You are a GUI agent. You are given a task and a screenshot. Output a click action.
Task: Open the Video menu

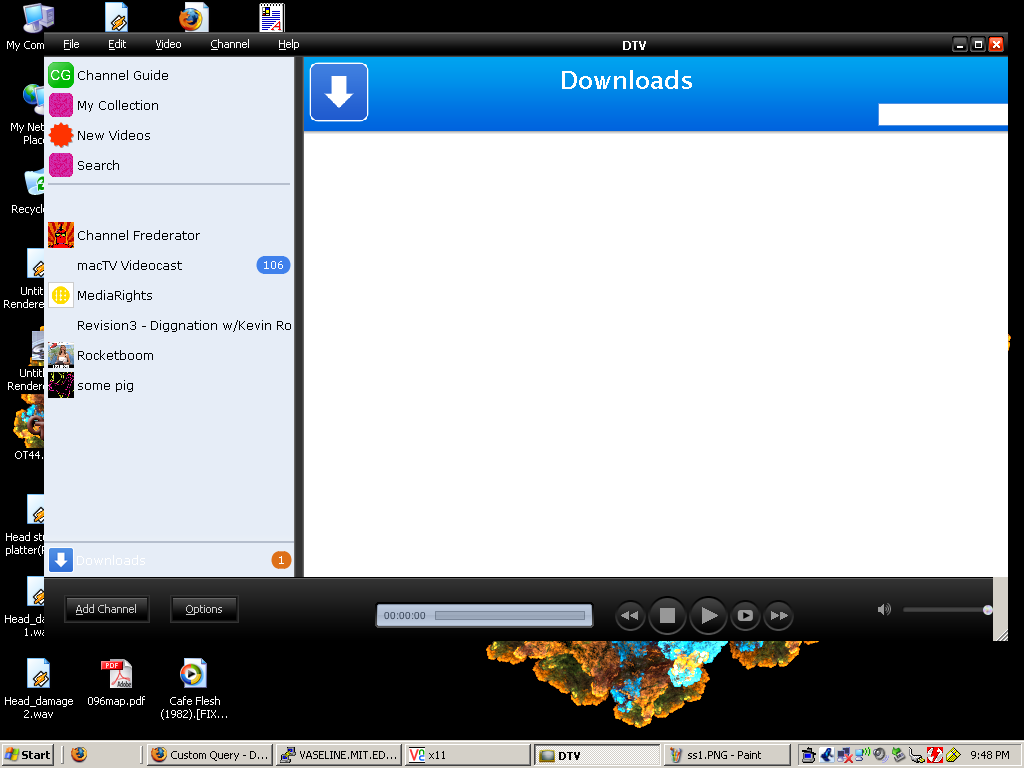[168, 44]
